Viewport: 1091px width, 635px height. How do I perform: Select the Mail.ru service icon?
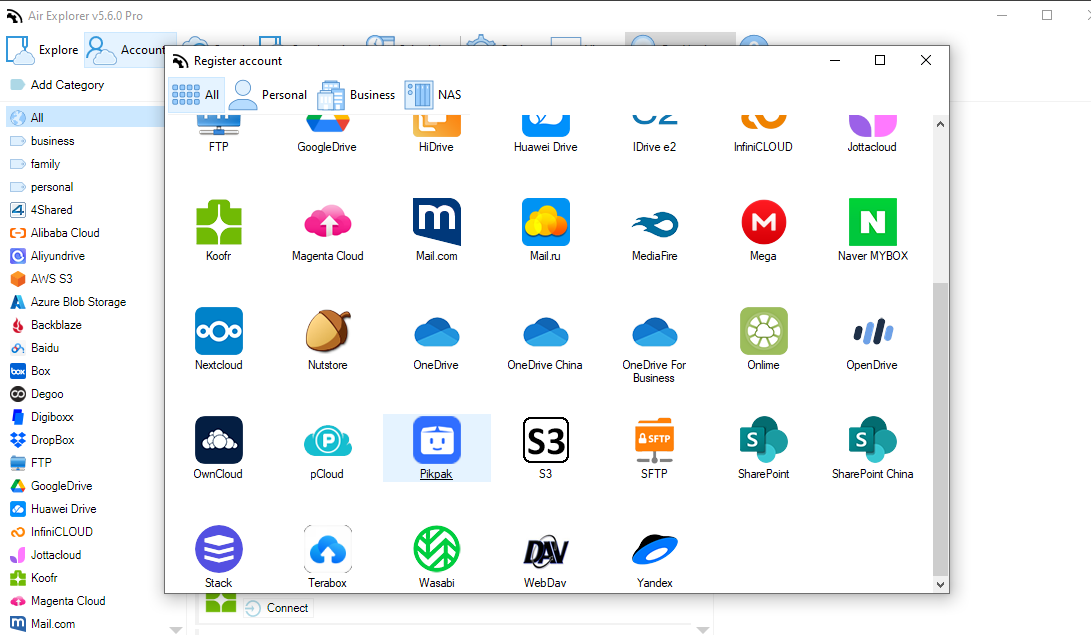point(545,222)
